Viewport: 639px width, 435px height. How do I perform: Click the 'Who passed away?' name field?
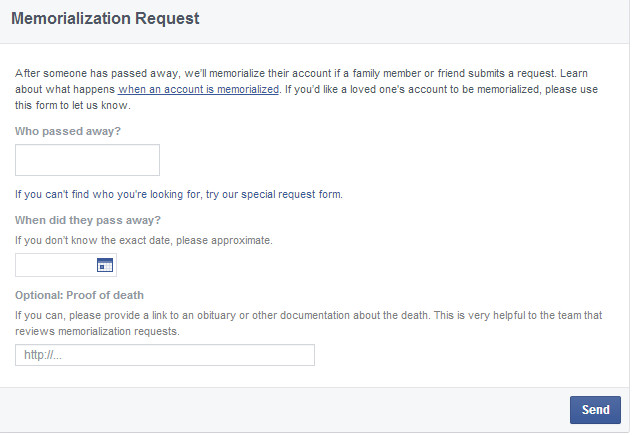pyautogui.click(x=87, y=160)
